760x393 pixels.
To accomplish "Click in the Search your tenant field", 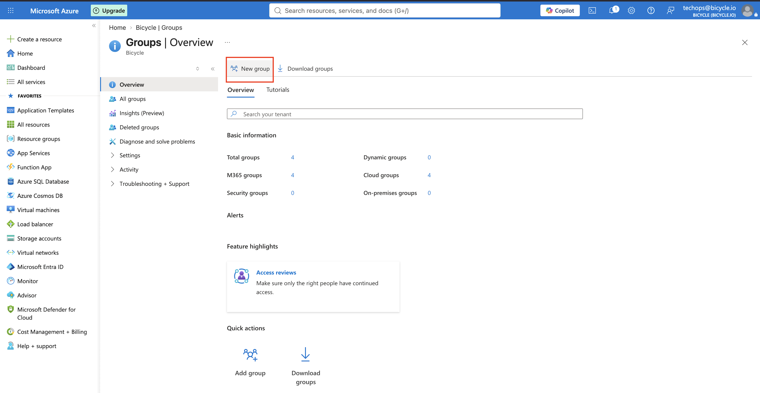I will tap(405, 114).
